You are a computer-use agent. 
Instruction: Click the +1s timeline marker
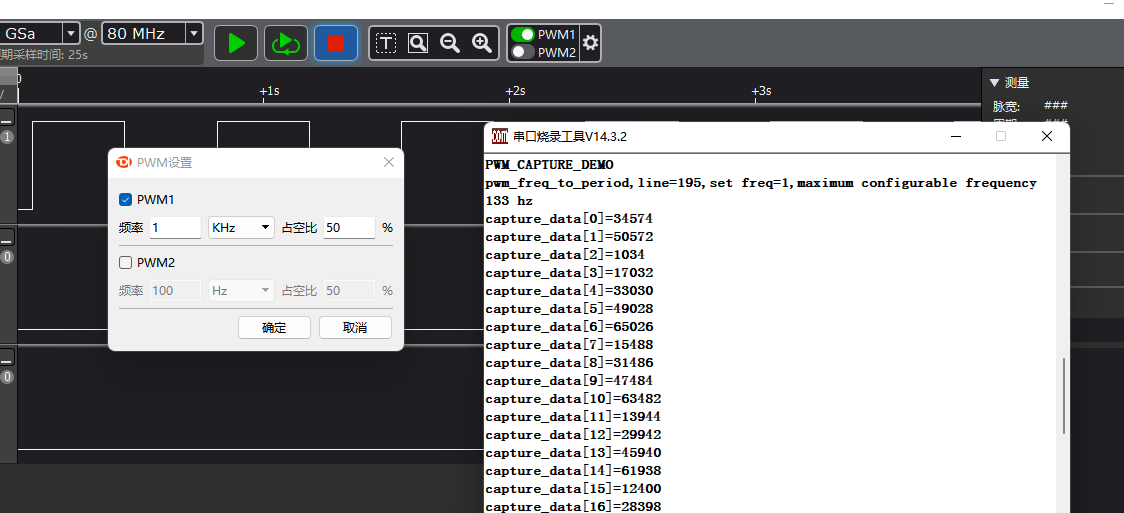269,91
